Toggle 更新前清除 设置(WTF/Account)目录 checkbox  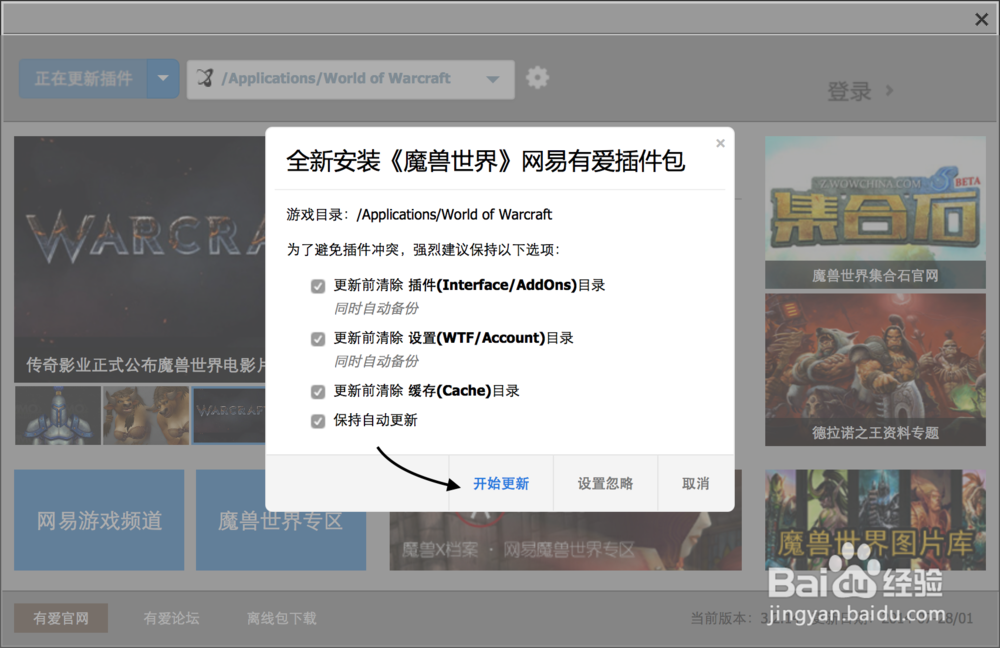318,339
